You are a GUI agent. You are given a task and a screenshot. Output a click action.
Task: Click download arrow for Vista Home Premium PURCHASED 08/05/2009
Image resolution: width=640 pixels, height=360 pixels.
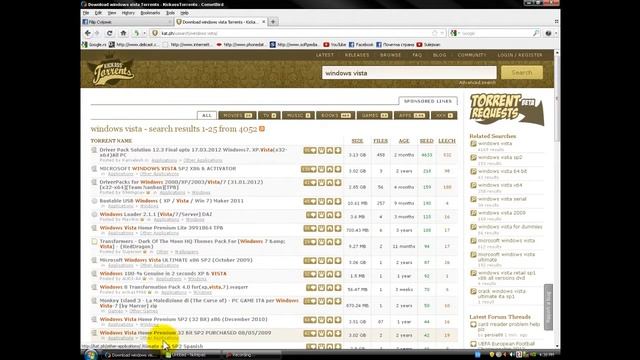(x=338, y=333)
